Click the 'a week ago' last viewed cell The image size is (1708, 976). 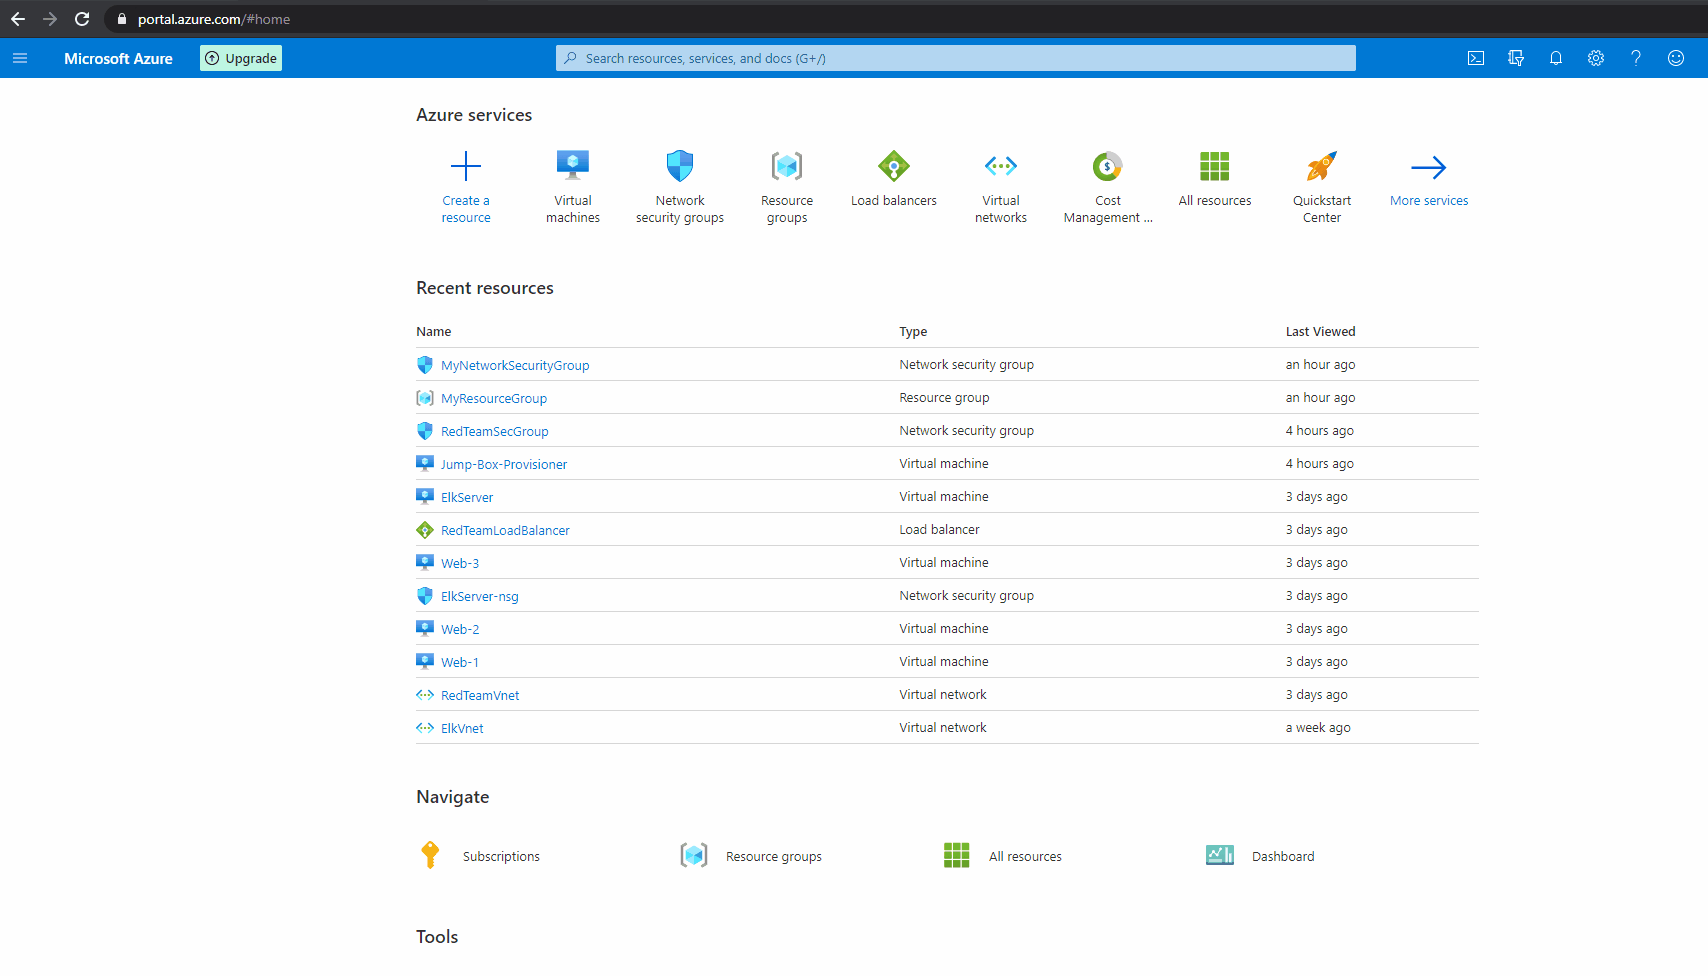coord(1318,727)
